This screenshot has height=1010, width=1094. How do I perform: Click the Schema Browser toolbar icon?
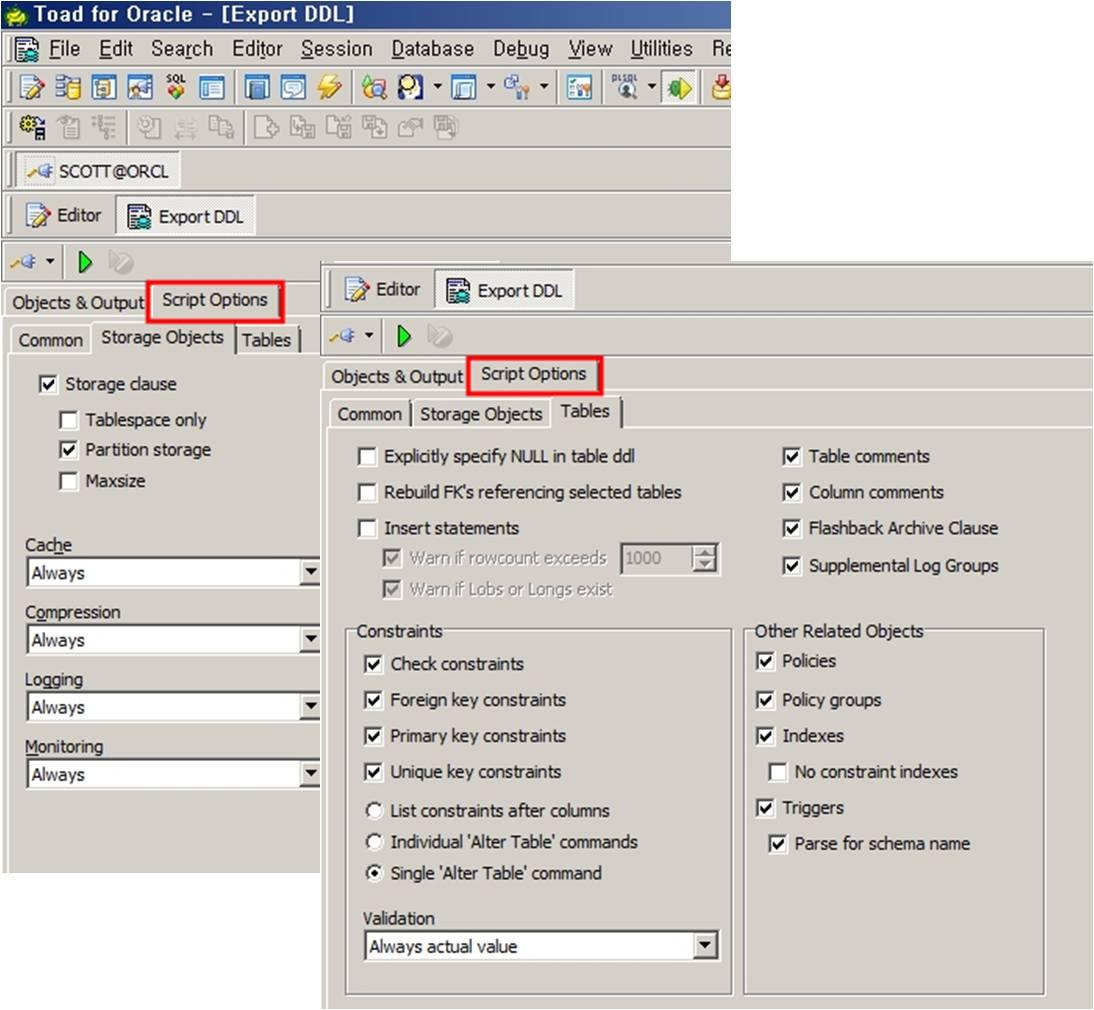tap(68, 88)
